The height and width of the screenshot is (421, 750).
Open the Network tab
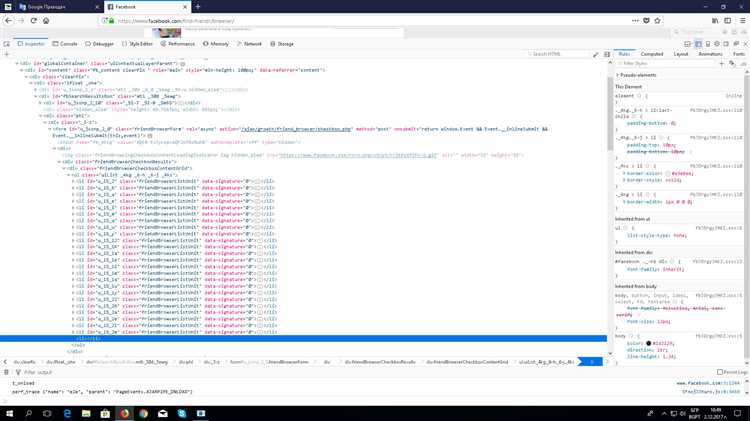249,44
